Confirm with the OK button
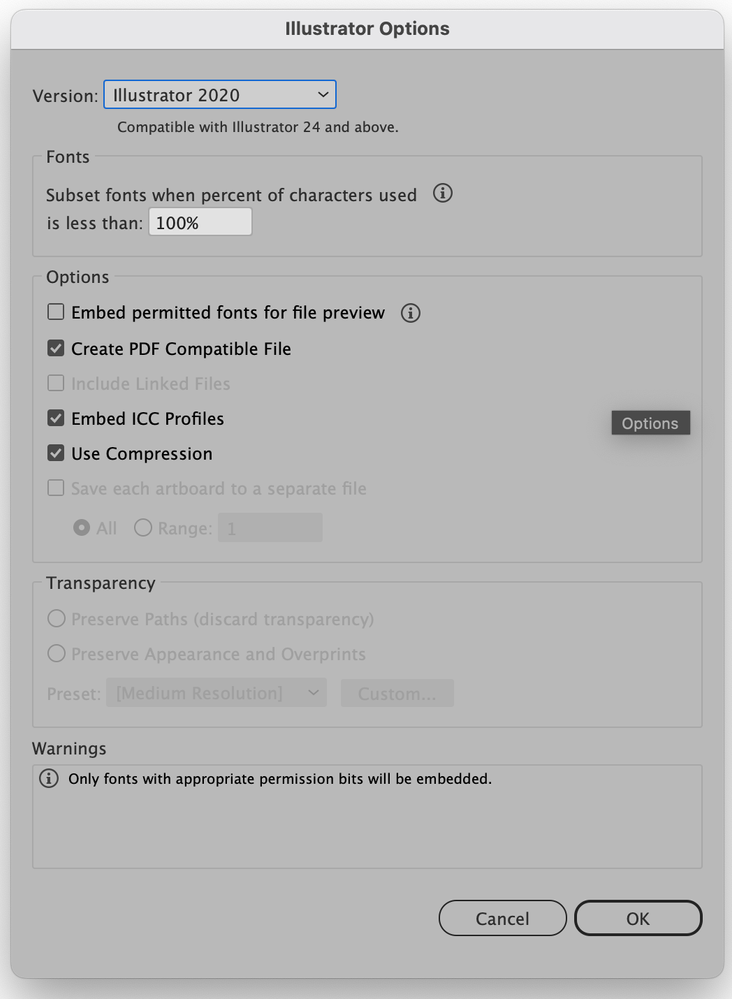The image size is (732, 999). [638, 918]
